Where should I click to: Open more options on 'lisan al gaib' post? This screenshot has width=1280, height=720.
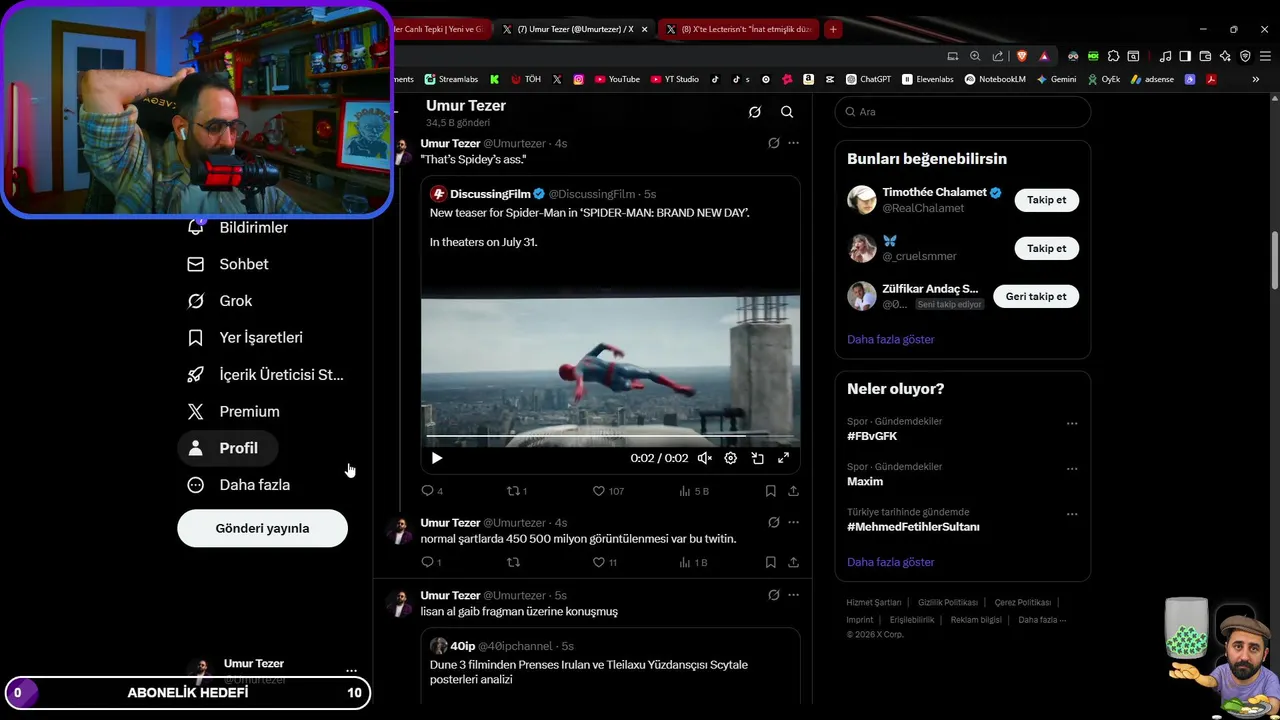tap(793, 595)
